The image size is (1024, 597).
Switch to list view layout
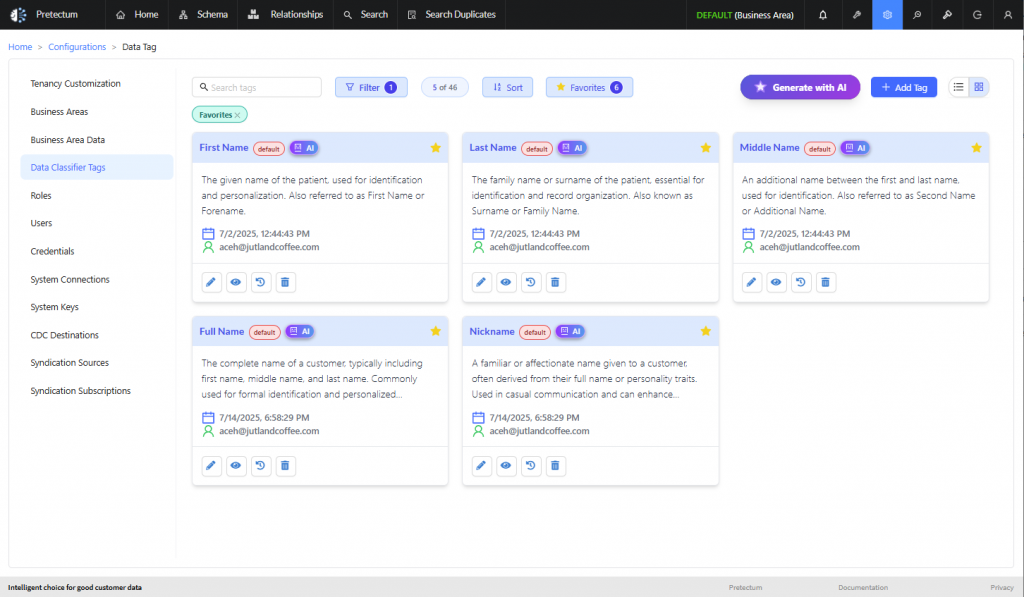(959, 87)
